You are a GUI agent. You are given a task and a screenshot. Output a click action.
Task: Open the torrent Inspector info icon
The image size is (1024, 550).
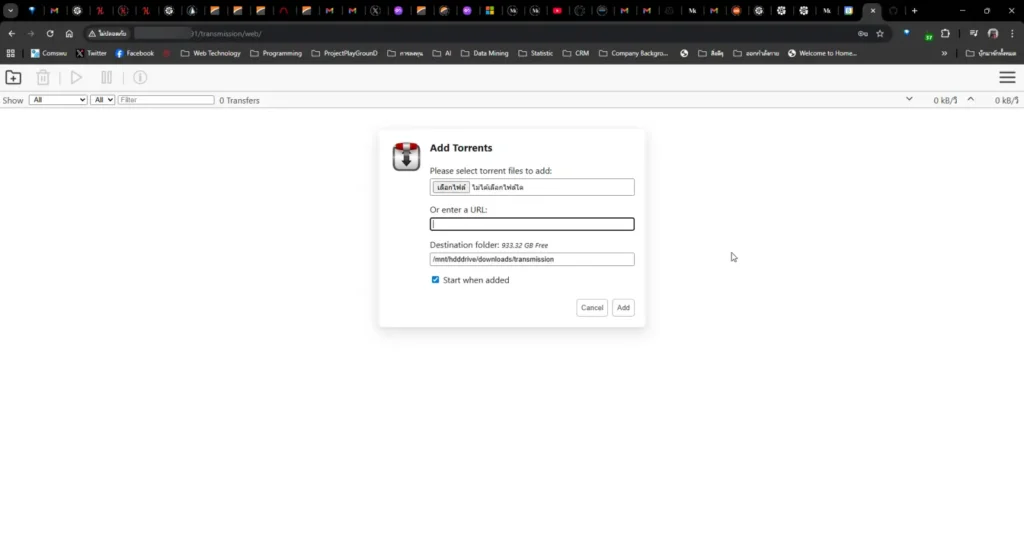point(140,77)
